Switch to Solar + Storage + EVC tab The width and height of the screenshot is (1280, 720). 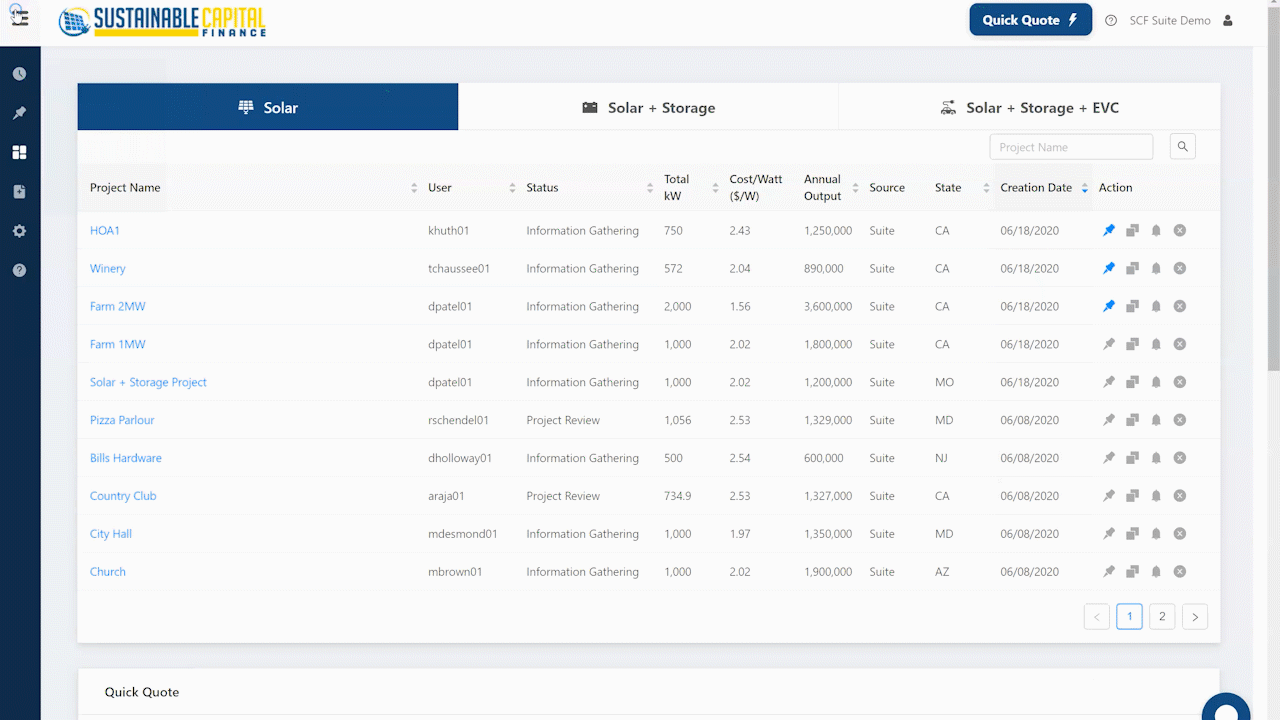1029,107
